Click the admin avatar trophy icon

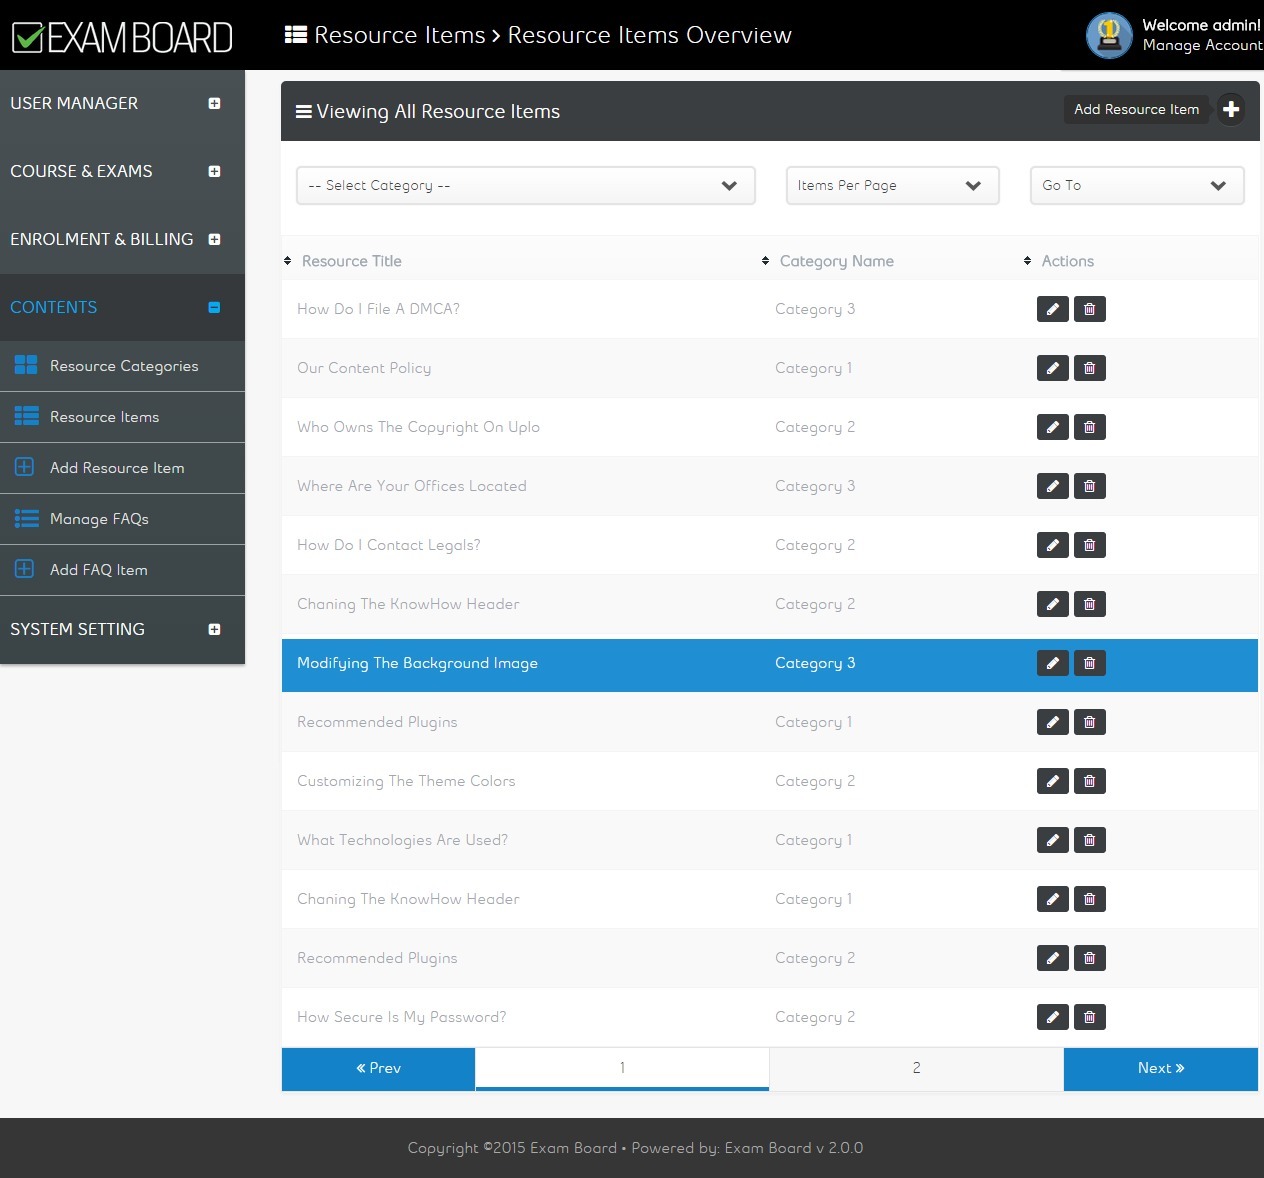coord(1108,35)
